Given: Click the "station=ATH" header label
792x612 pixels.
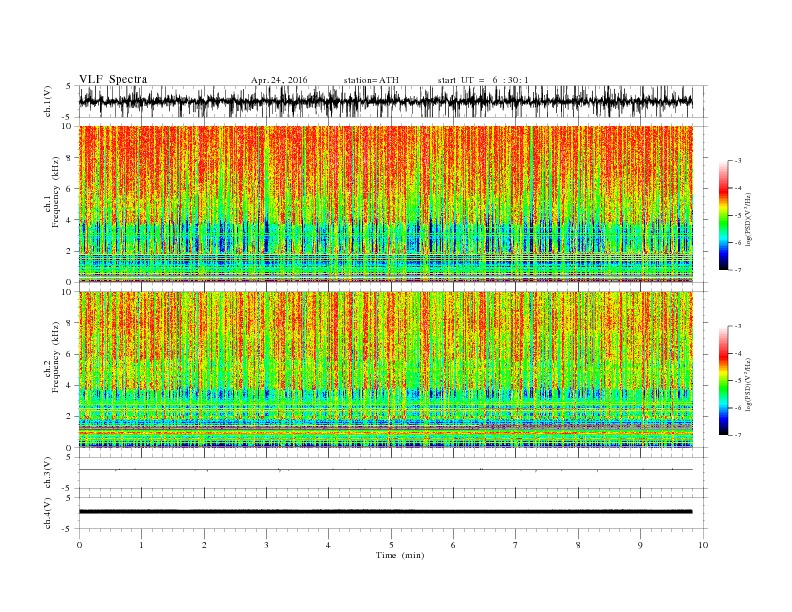Looking at the screenshot, I should tap(371, 80).
